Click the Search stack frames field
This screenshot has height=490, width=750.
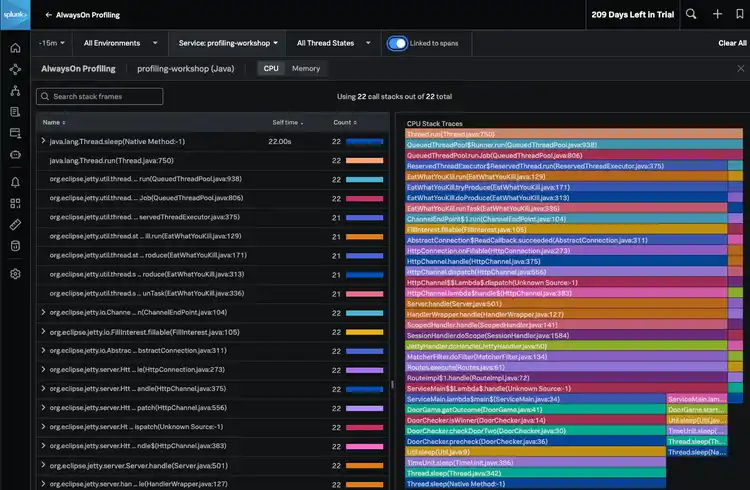(100, 96)
